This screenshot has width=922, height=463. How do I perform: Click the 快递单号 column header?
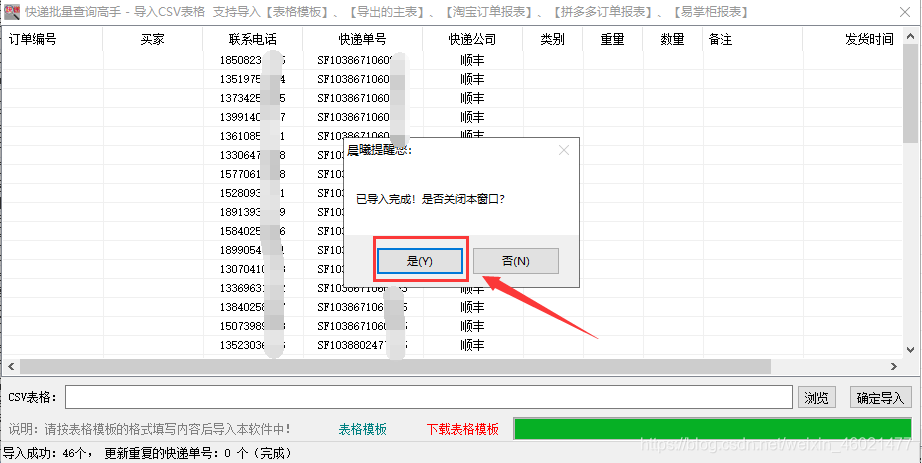[x=362, y=39]
